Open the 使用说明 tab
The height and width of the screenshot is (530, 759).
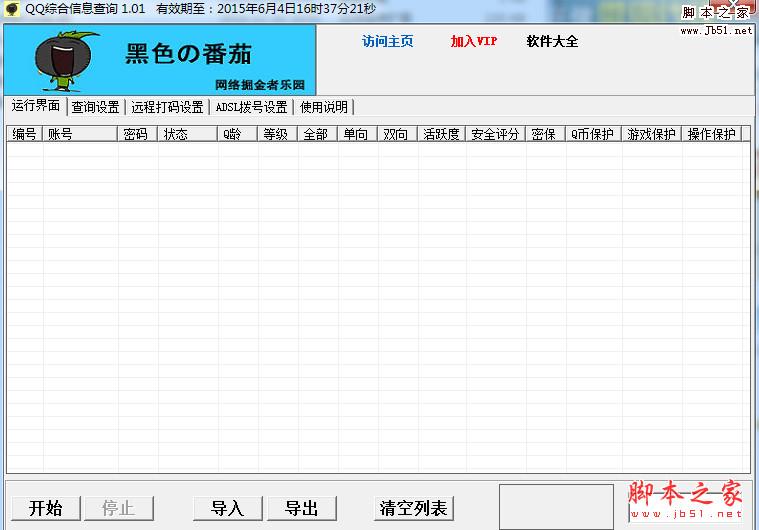pos(323,107)
